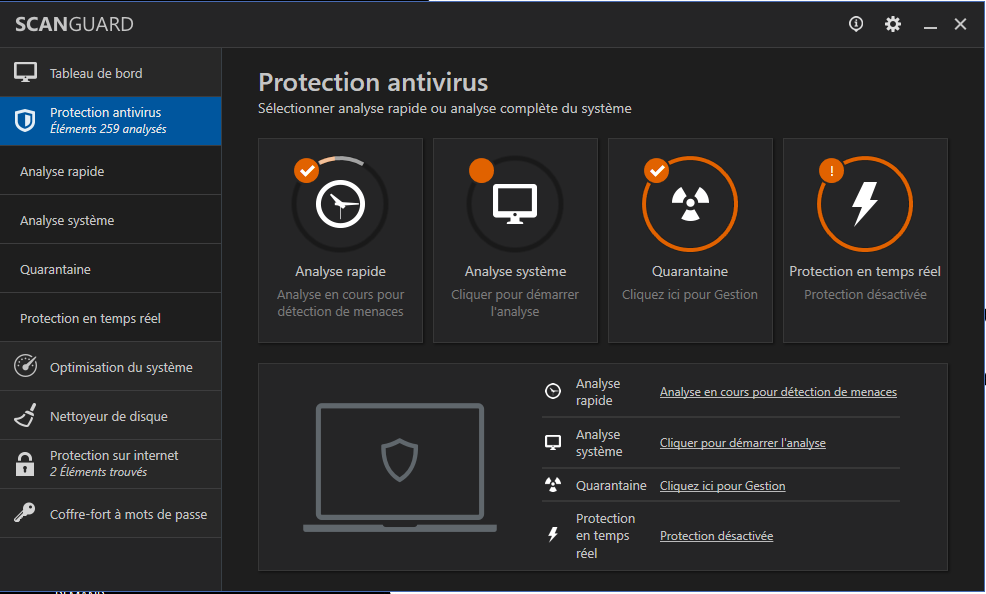Open Protection en temps réel sidebar item
986x594 pixels.
coord(111,318)
